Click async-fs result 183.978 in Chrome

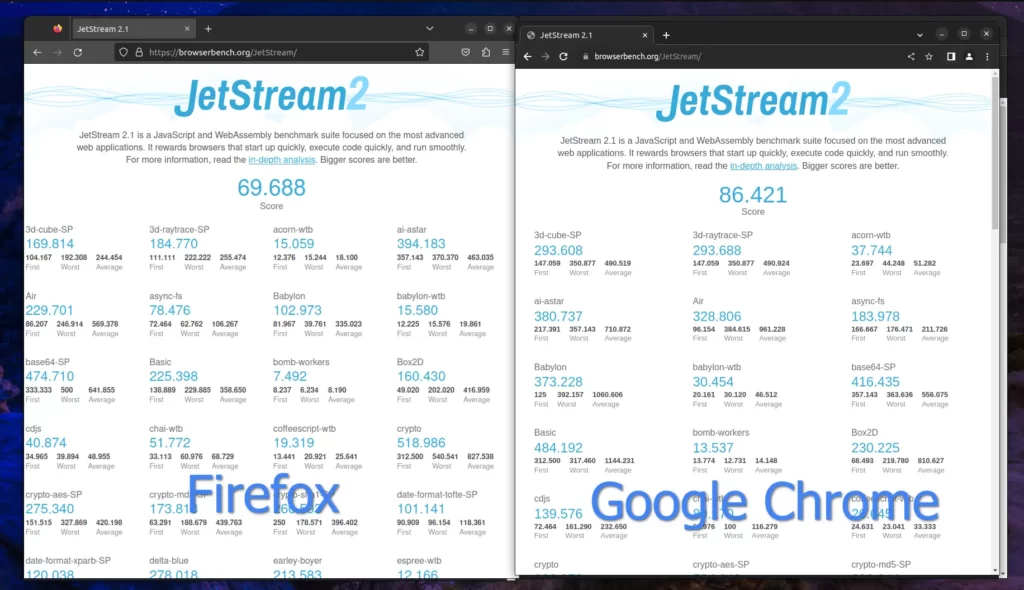point(875,316)
